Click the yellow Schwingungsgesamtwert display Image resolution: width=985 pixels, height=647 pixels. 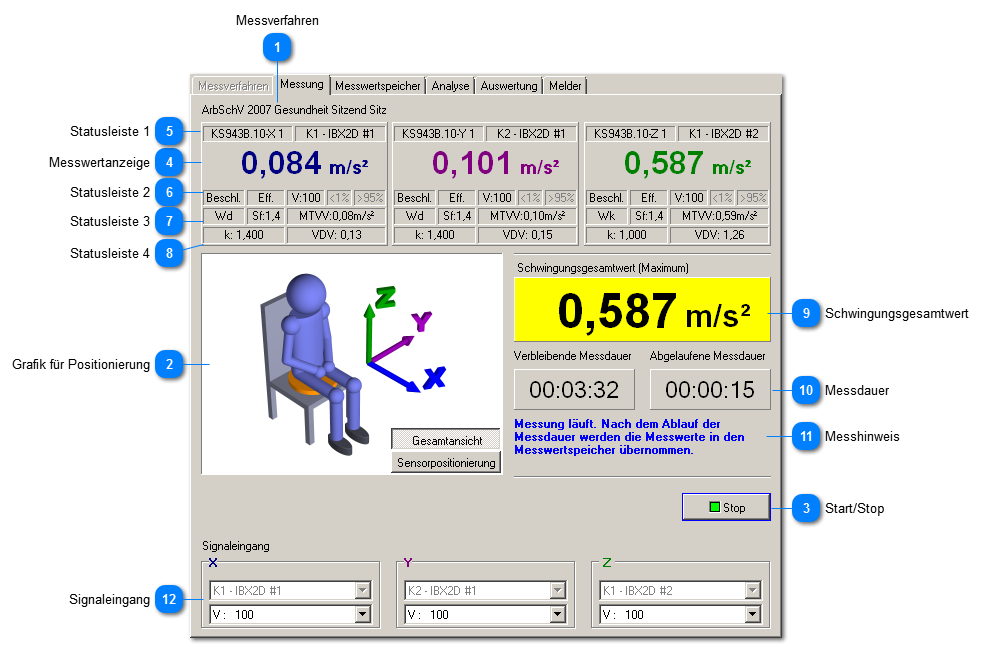click(x=642, y=311)
